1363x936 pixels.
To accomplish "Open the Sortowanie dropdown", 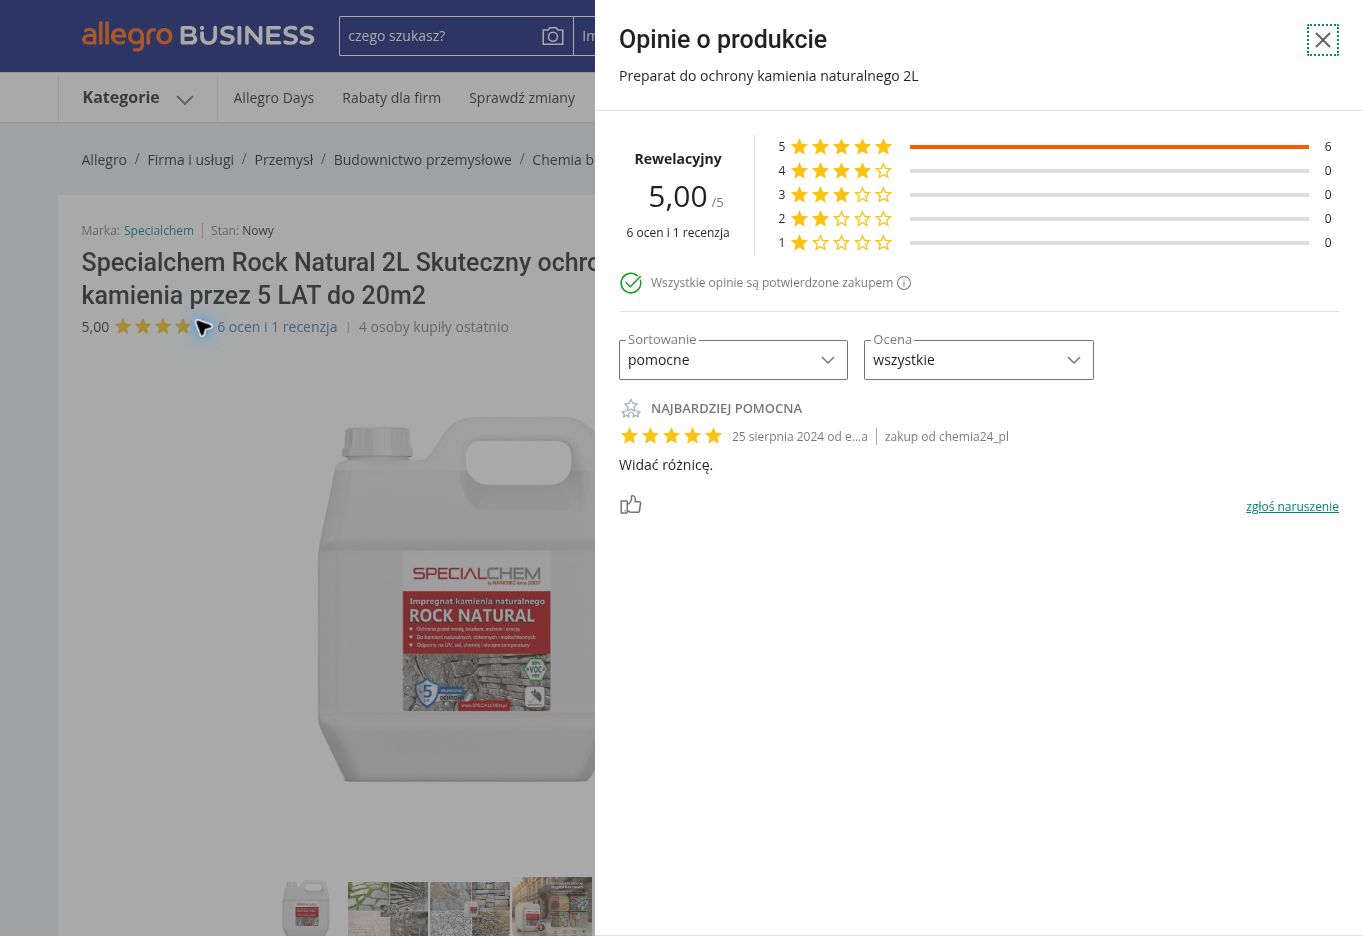I will [733, 360].
